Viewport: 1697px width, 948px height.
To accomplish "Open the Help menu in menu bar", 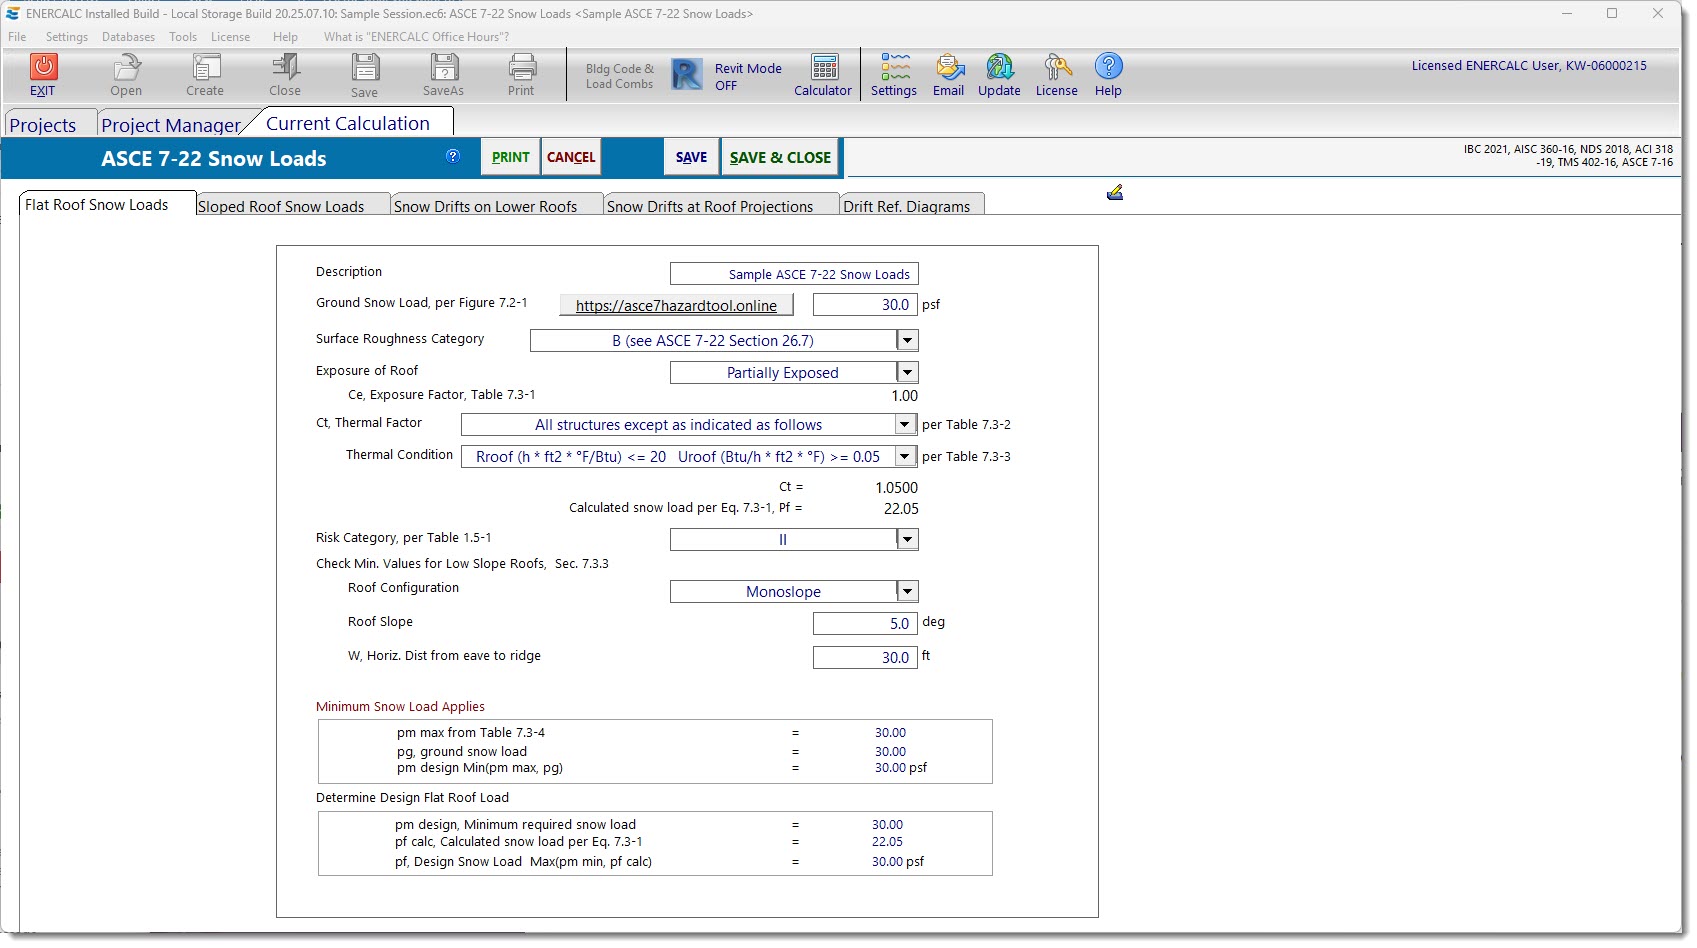I will point(285,37).
